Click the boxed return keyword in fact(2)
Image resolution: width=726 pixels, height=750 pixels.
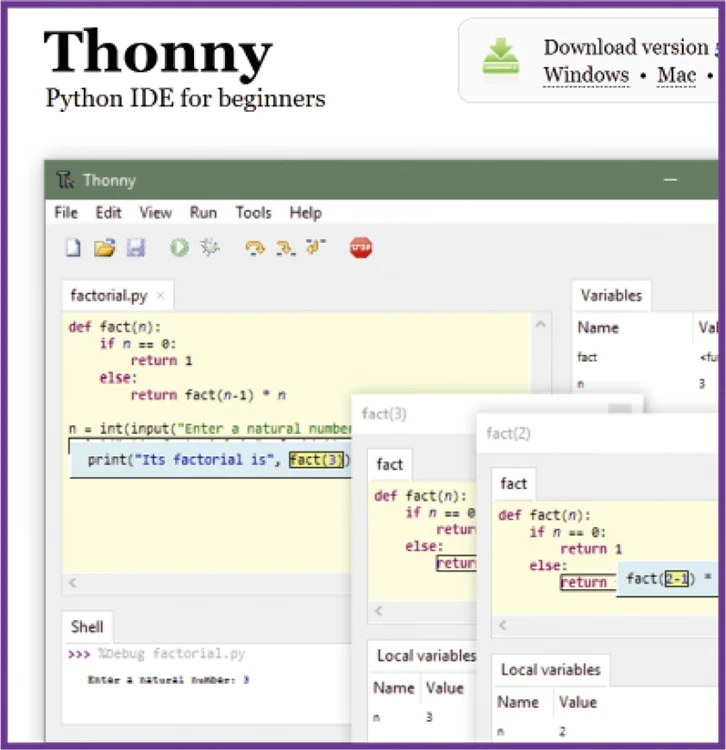pyautogui.click(x=583, y=582)
